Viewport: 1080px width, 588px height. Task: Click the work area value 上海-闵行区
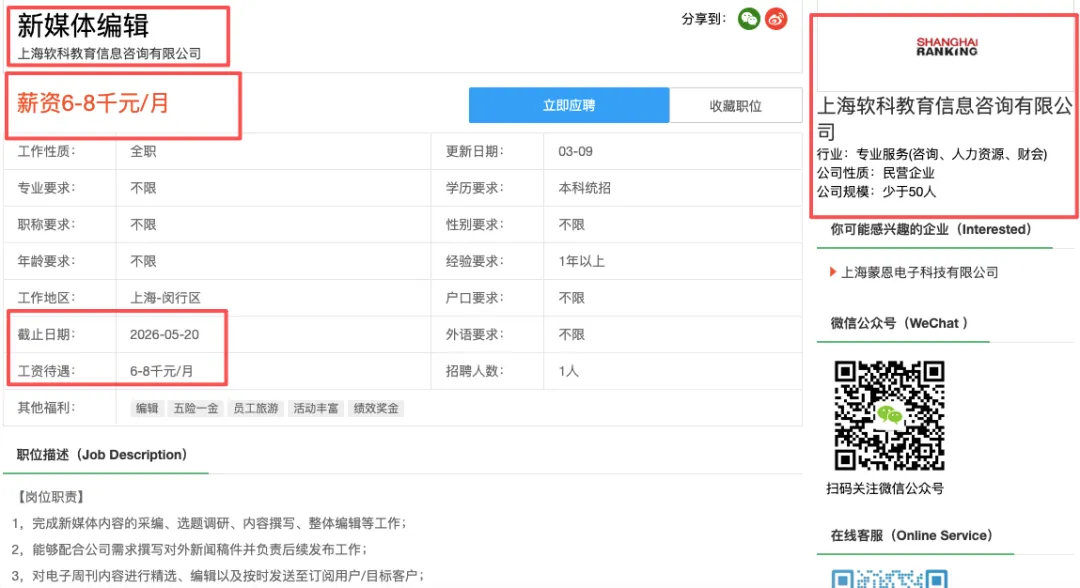click(165, 297)
